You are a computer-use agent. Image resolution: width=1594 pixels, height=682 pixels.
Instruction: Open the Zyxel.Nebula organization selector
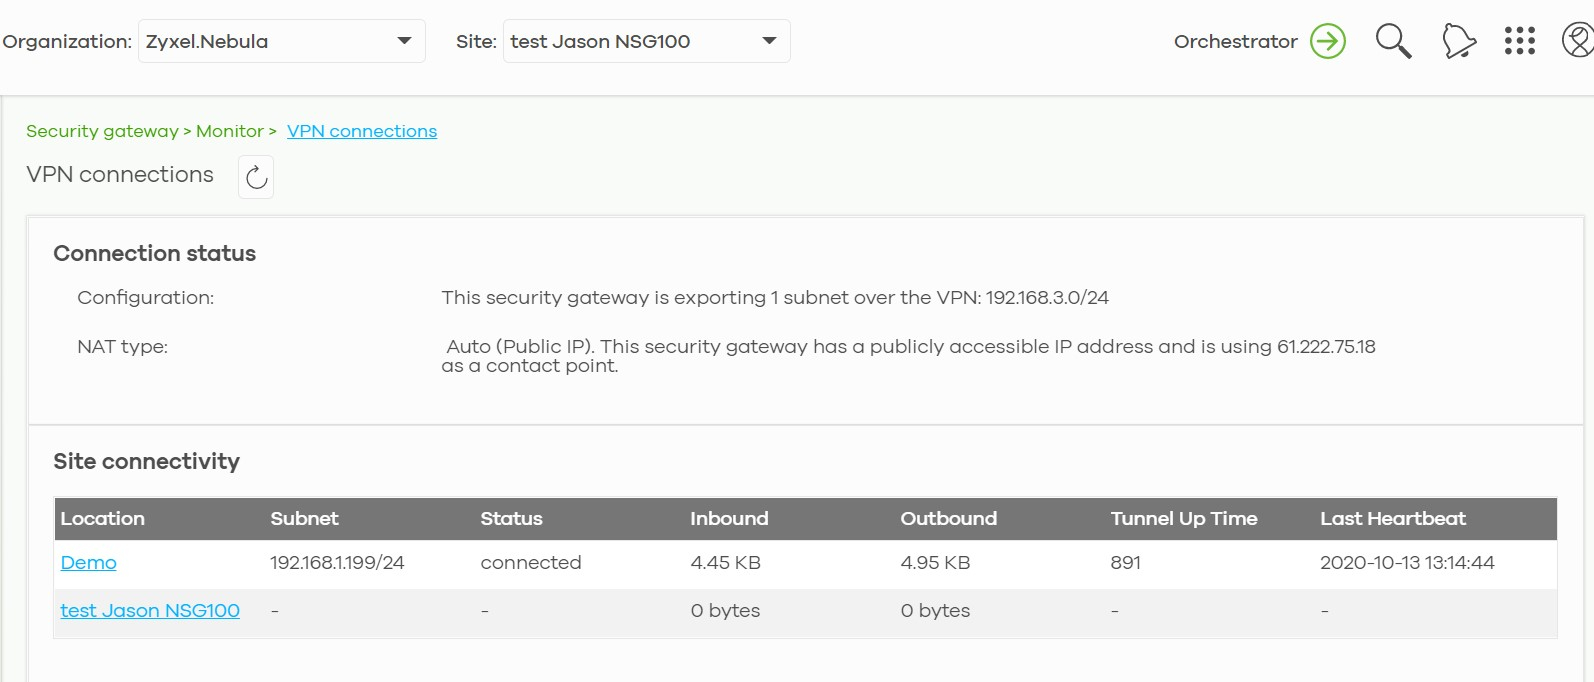(x=265, y=41)
